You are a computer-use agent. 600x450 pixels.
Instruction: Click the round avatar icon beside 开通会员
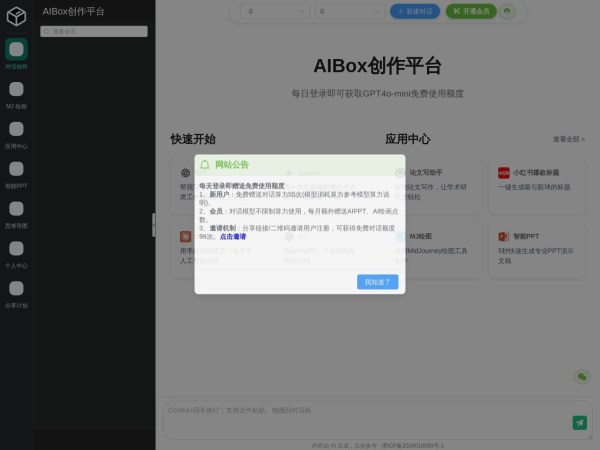[x=507, y=11]
